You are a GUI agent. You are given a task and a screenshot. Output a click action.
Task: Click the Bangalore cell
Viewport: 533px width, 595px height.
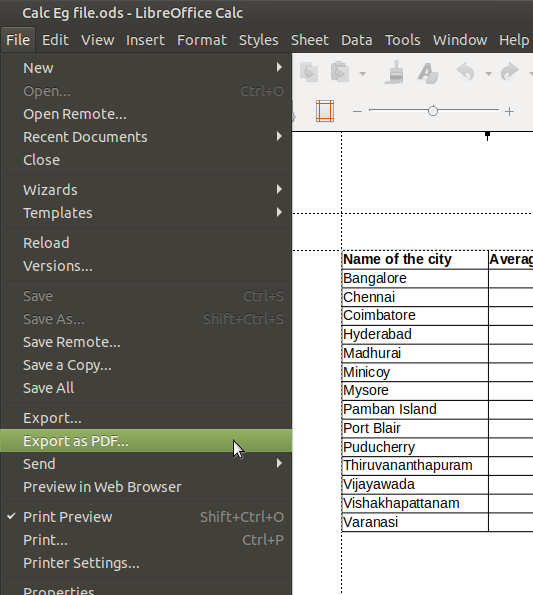point(415,279)
